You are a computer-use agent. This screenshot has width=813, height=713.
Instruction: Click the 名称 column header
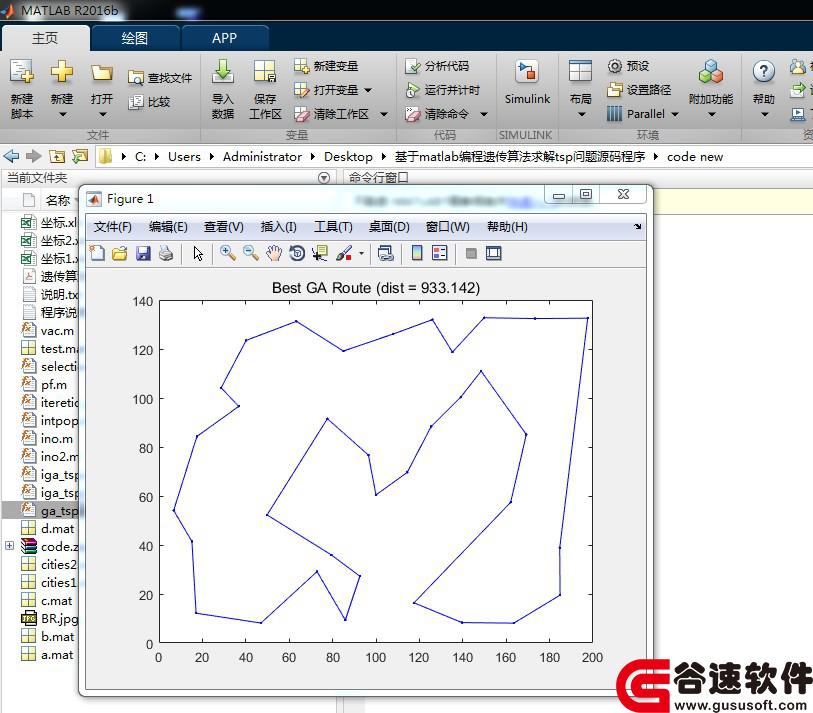[x=58, y=200]
